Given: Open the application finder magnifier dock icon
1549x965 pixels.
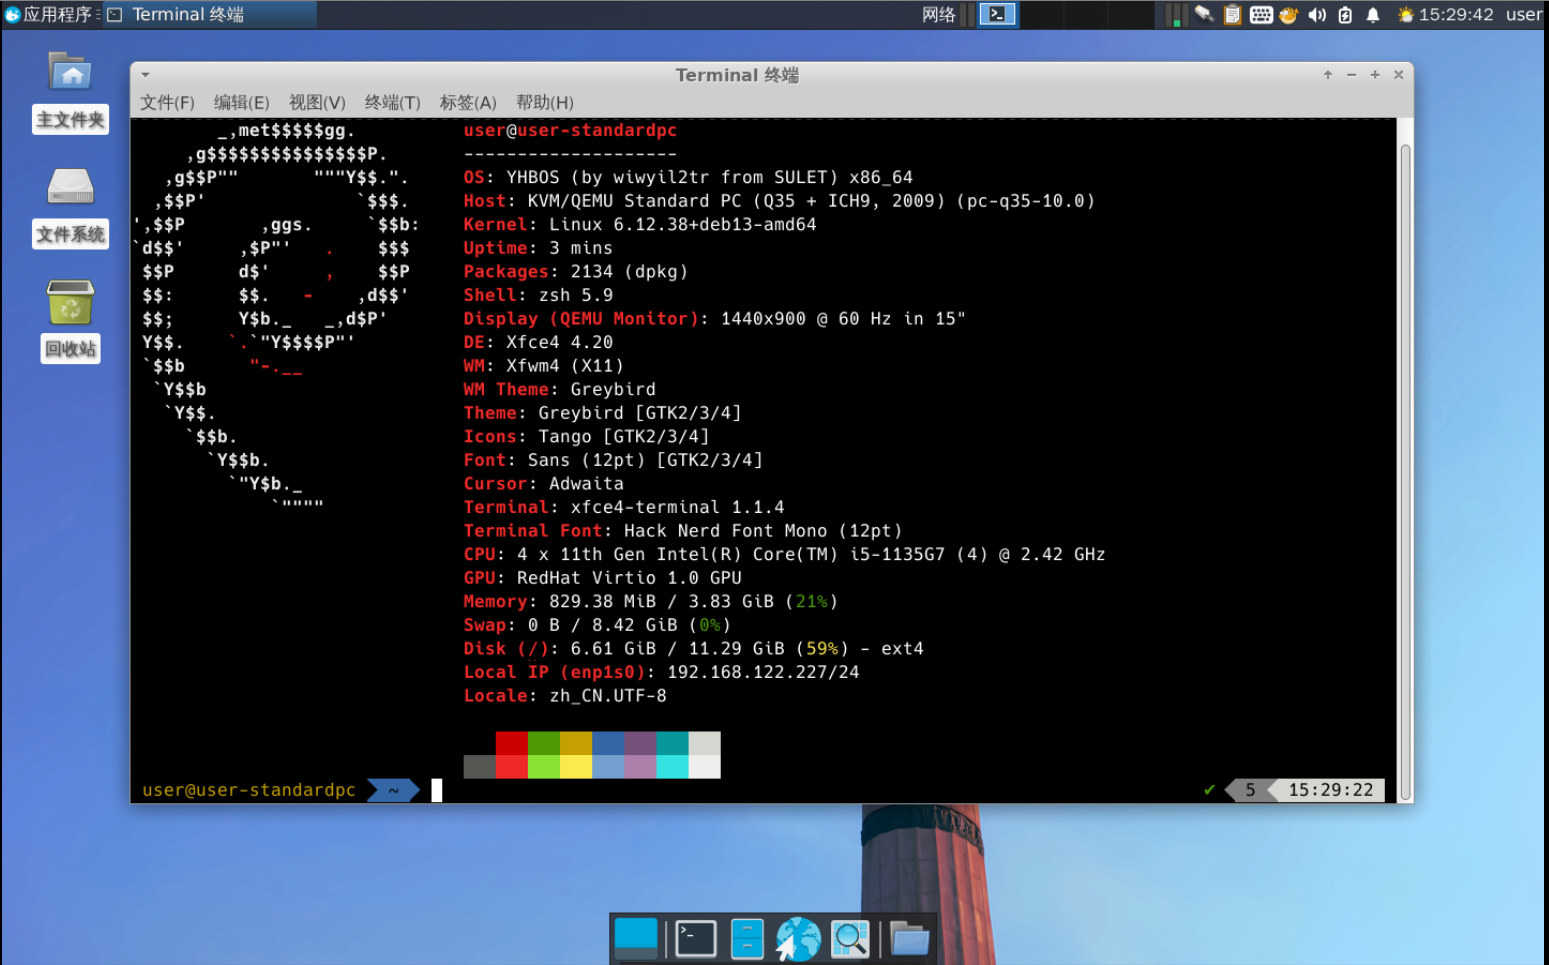Looking at the screenshot, I should 850,939.
